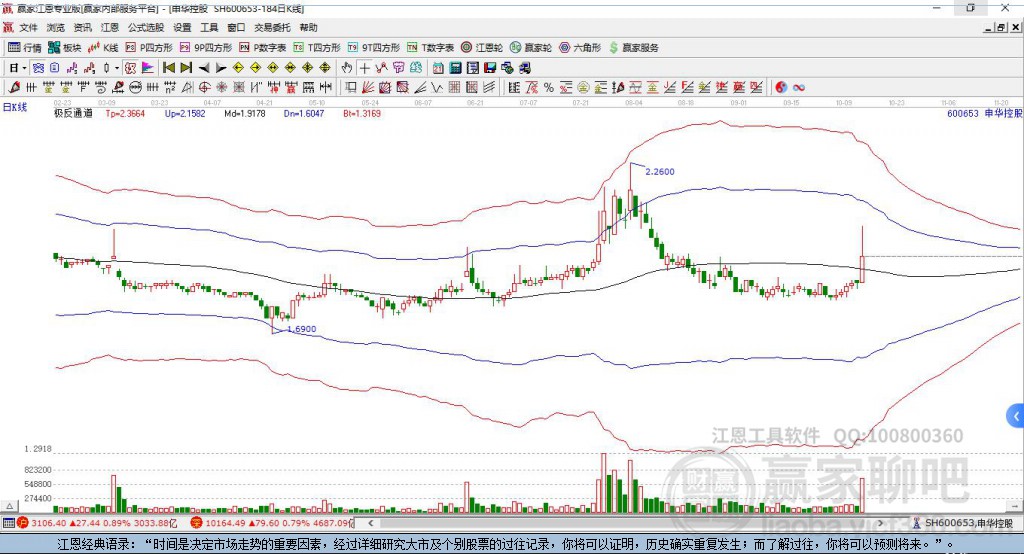The image size is (1024, 554).
Task: Open the 六角形 hexagon tool
Action: [580, 48]
